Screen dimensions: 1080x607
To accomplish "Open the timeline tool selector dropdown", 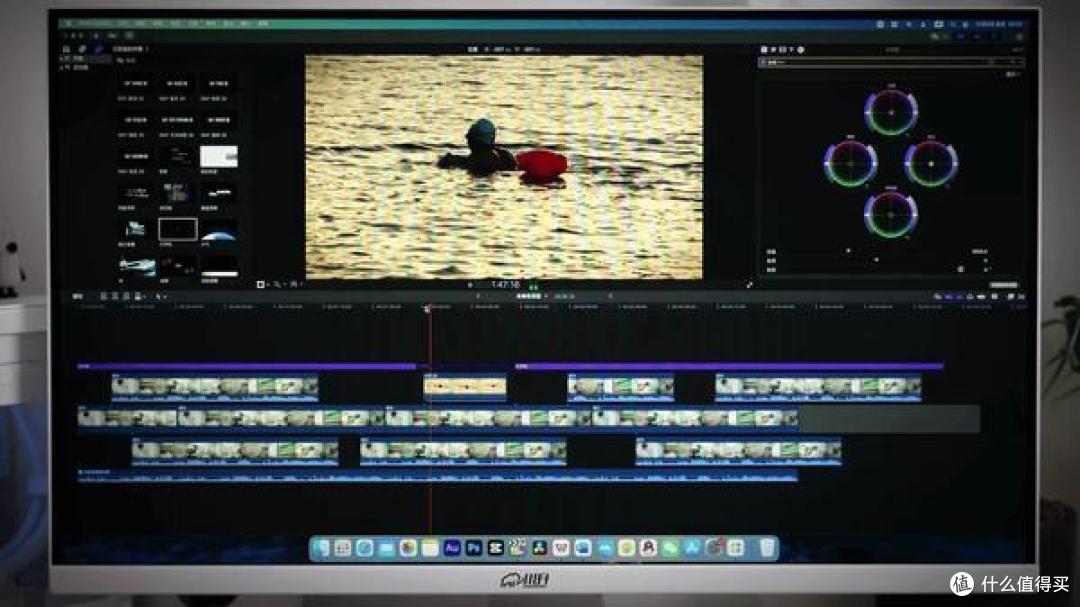I will coord(160,297).
